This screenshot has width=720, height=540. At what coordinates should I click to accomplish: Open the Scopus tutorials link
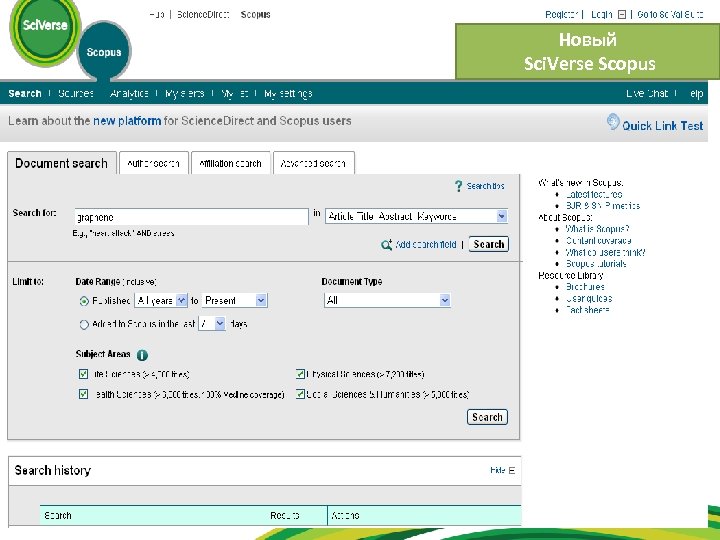596,264
